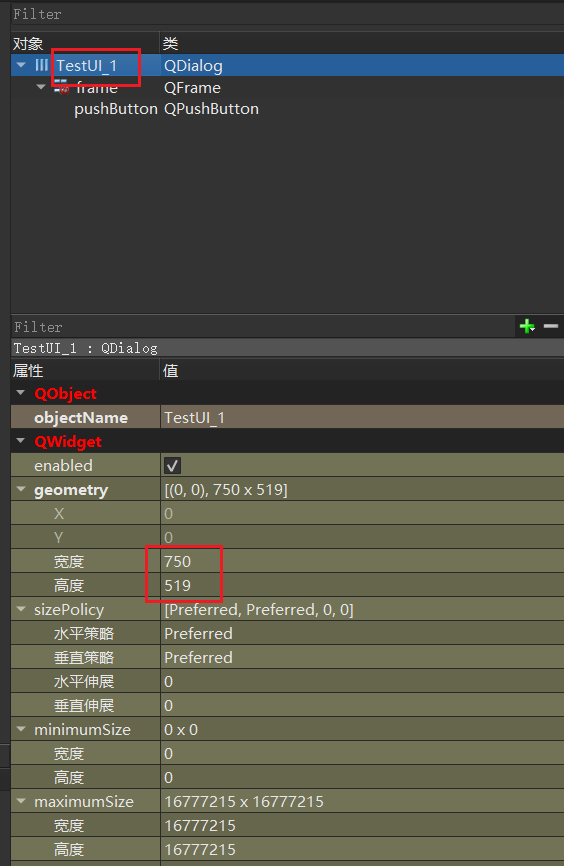Viewport: 564px width, 866px height.
Task: Collapse the minimumSize property group
Action: 21,729
